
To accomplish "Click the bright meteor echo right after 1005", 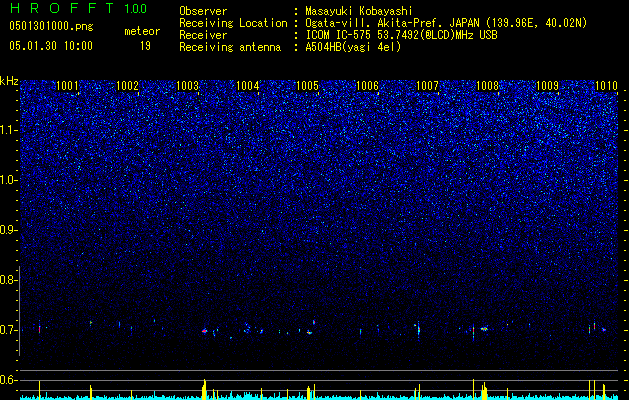I will click(309, 332).
